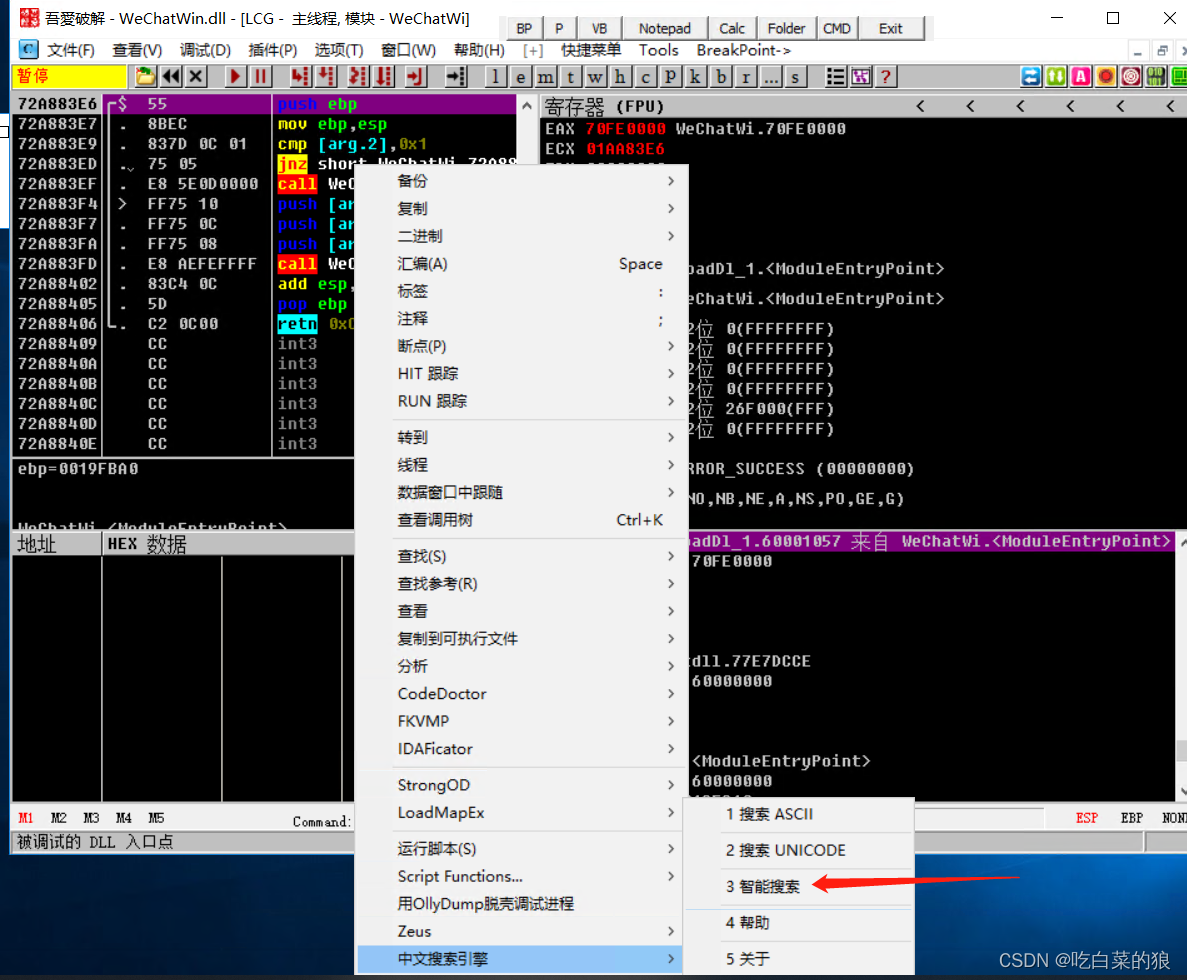Open 备份 submenu in context menu
This screenshot has height=980, width=1187.
[x=521, y=181]
